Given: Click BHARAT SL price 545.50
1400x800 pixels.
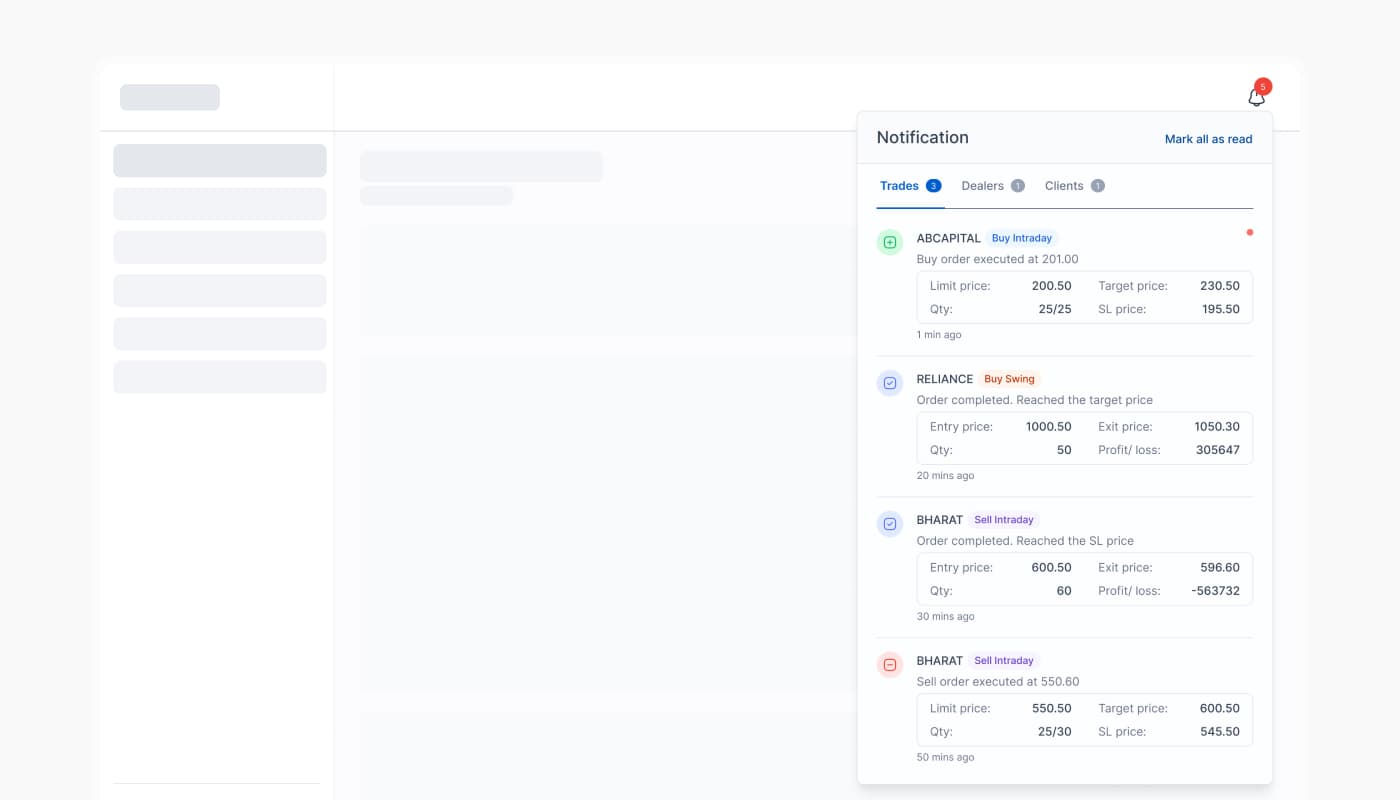Looking at the screenshot, I should [x=1220, y=732].
